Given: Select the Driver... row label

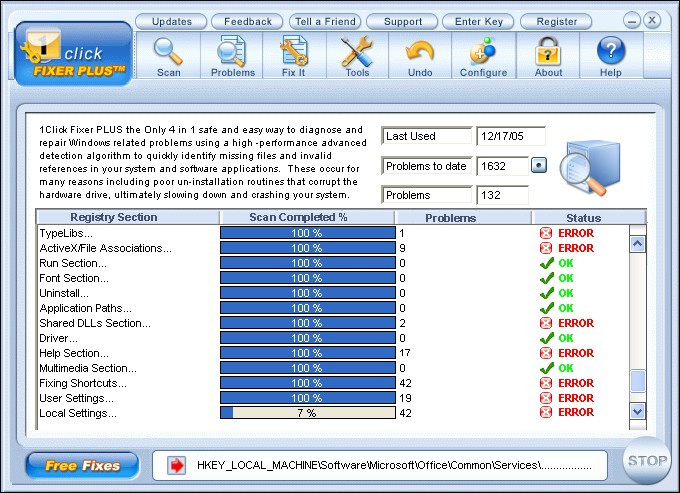Looking at the screenshot, I should (x=58, y=338).
